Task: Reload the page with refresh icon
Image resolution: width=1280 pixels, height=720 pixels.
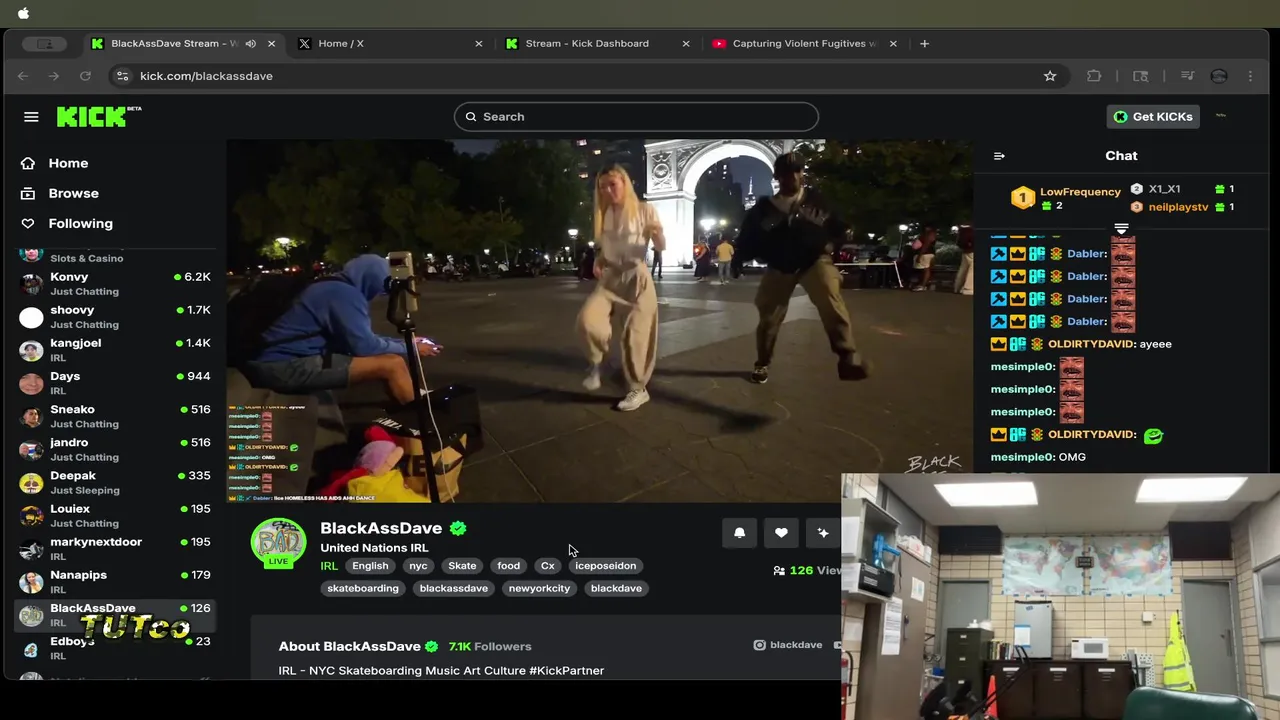Action: [85, 76]
